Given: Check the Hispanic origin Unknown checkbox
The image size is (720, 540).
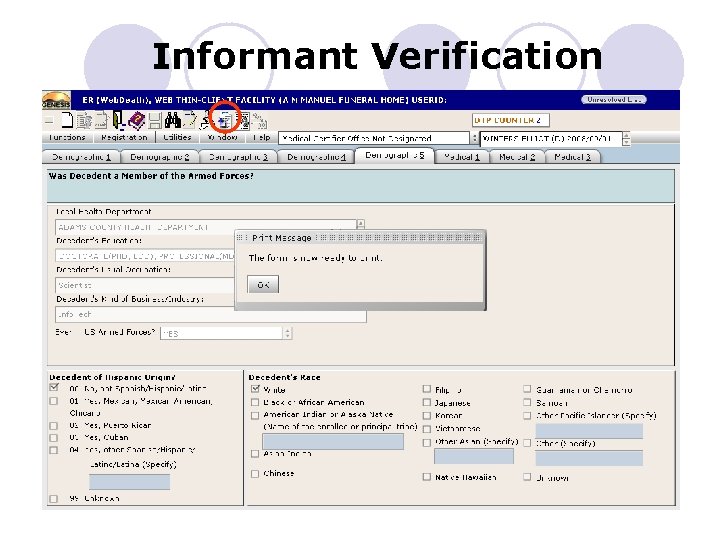Looking at the screenshot, I should (x=54, y=499).
